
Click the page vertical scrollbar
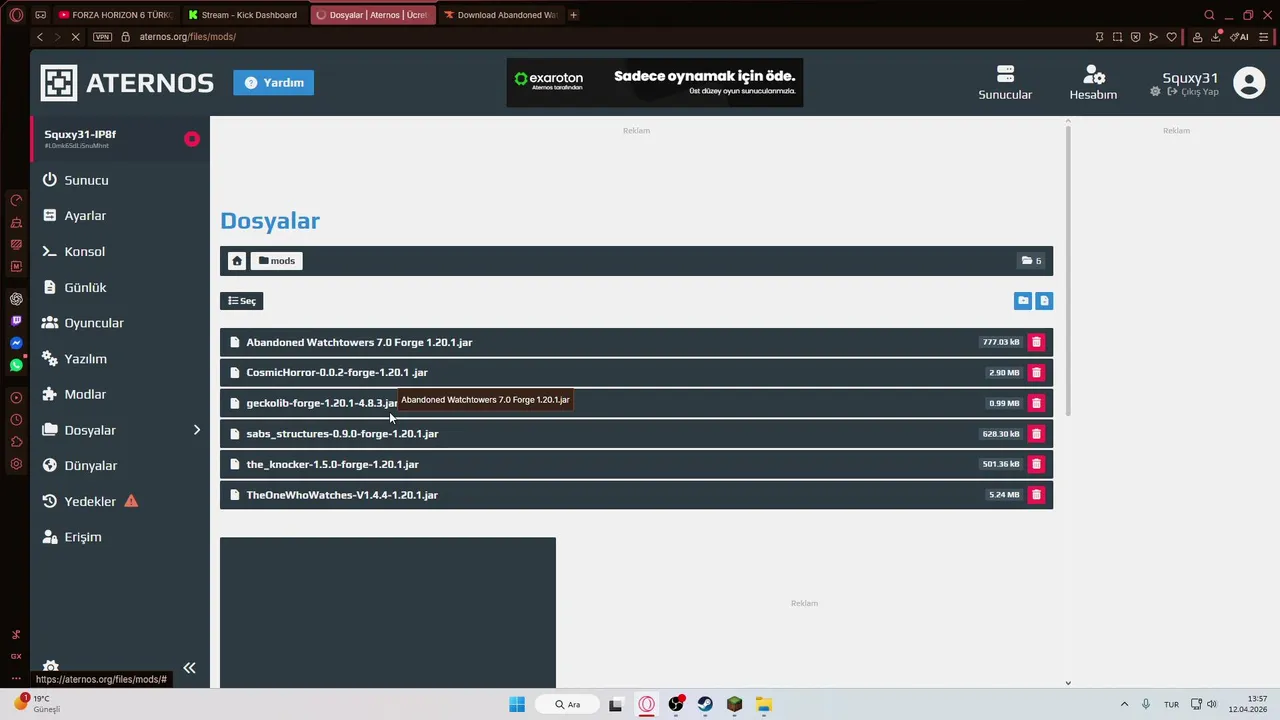click(x=1068, y=270)
